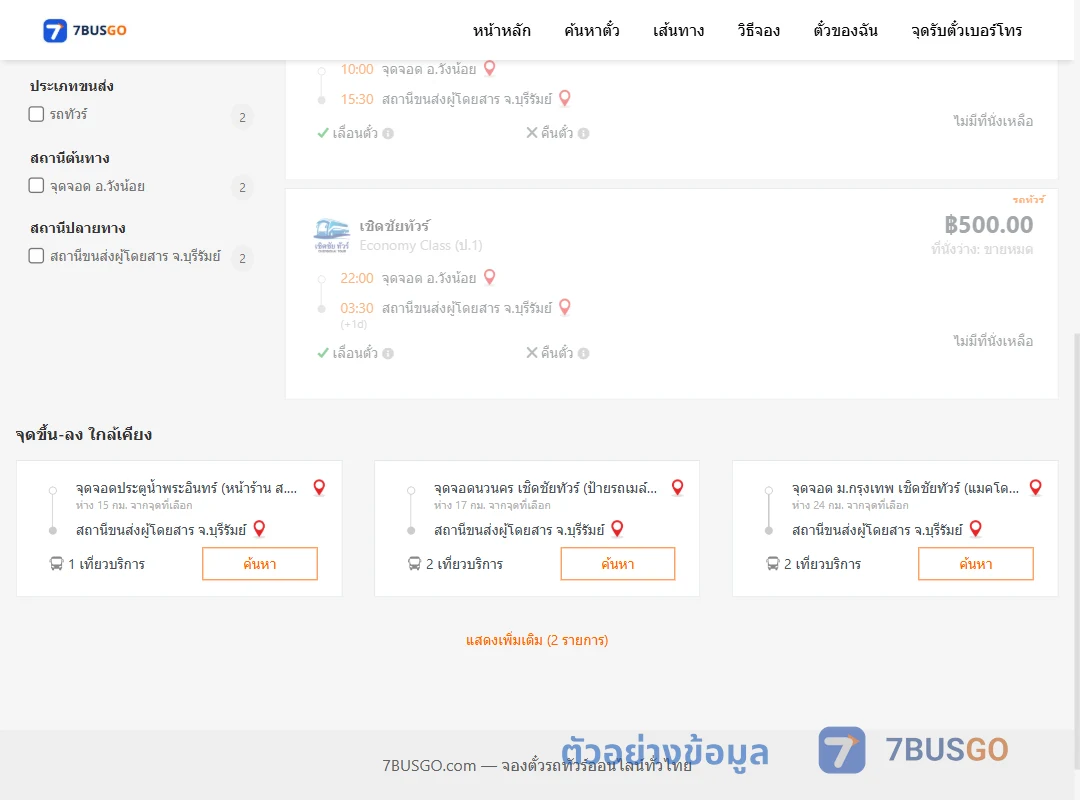Open วิธีจอง menu
The image size is (1080, 800).
[758, 31]
